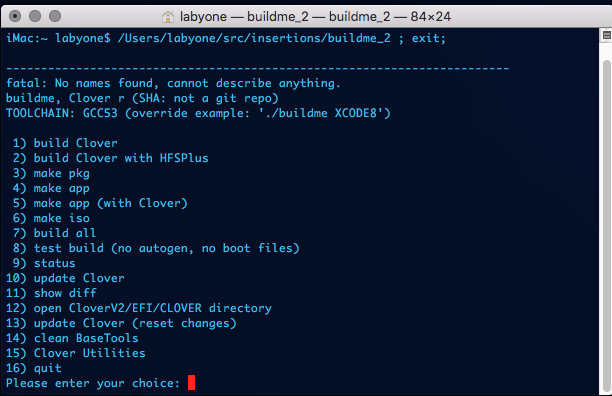Click the line '10) update Clover'
This screenshot has width=612, height=396.
pos(65,278)
